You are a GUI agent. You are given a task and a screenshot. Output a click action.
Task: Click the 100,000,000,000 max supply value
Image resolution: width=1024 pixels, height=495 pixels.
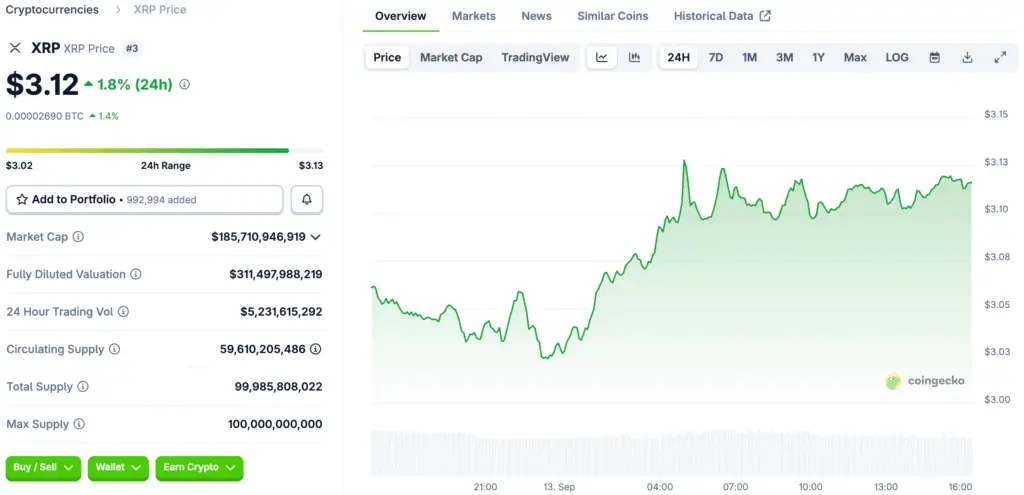click(x=275, y=424)
